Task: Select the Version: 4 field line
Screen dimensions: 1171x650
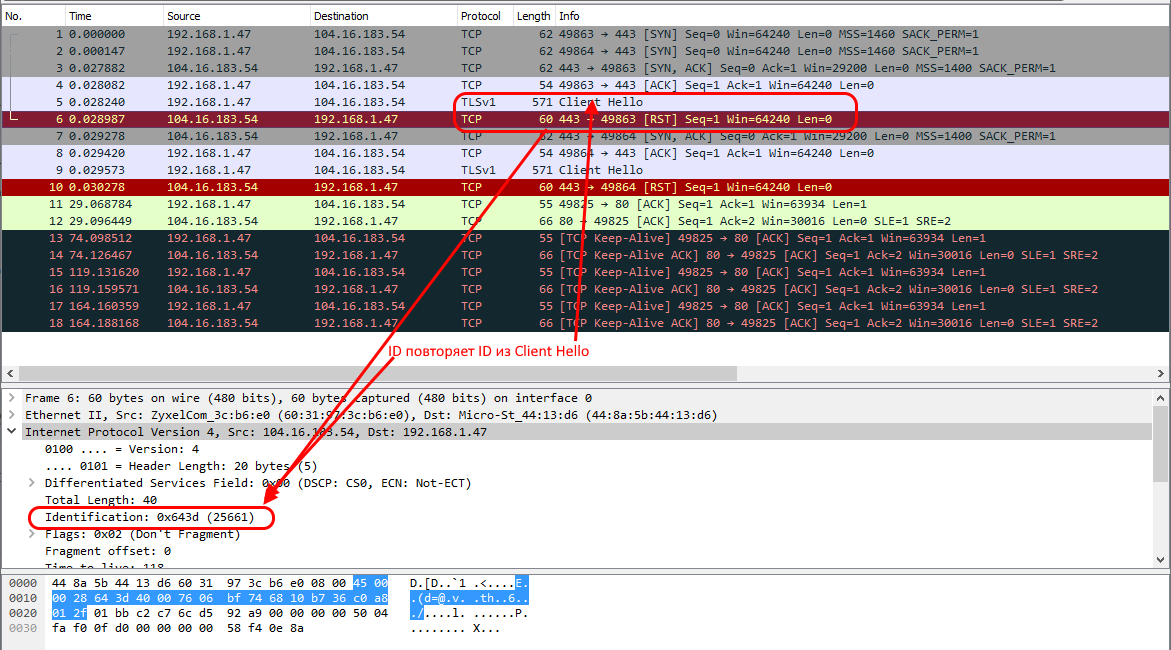Action: [122, 449]
